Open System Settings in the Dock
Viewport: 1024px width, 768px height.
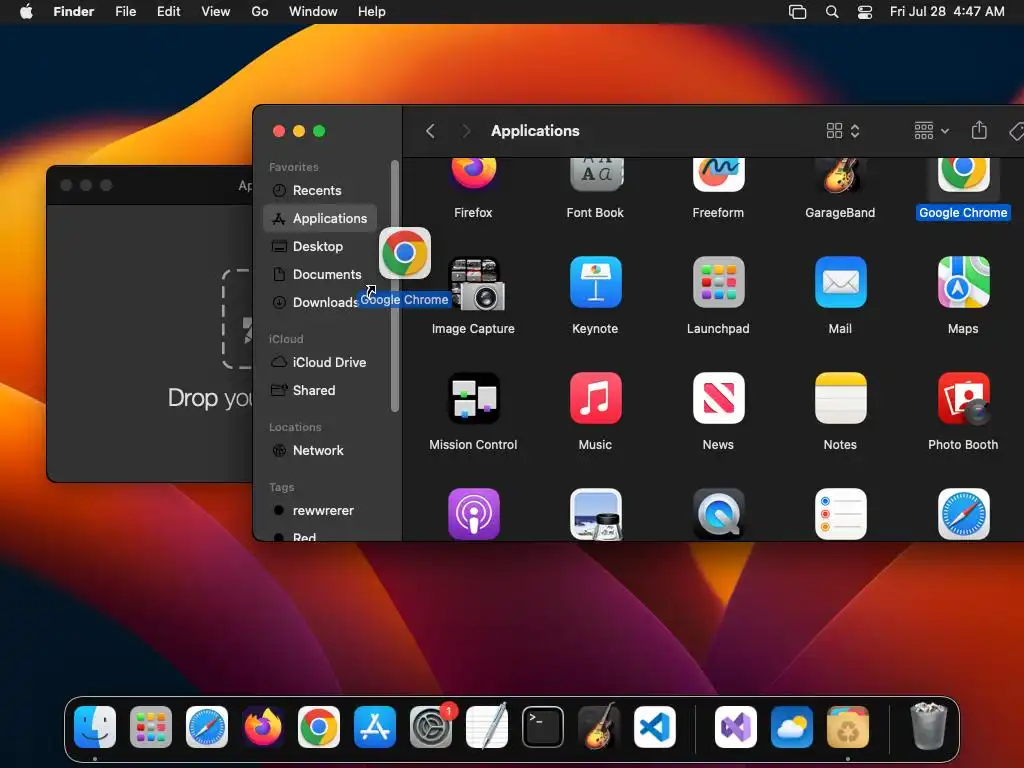coord(431,727)
